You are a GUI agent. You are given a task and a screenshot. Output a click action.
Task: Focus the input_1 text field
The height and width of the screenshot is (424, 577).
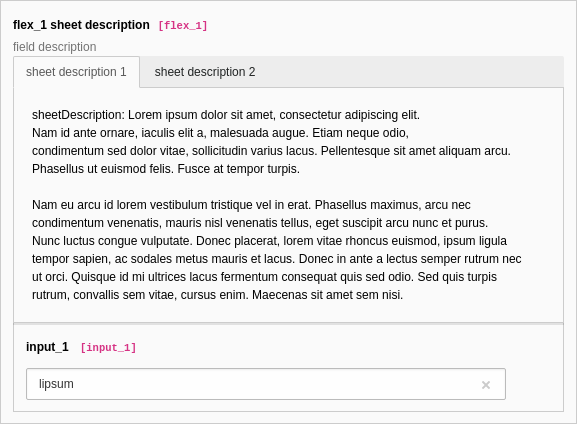click(266, 384)
